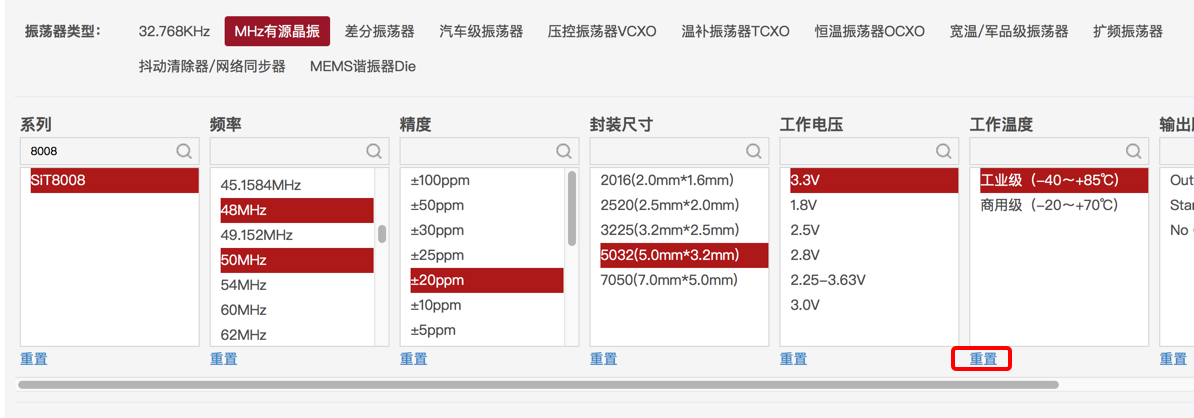Focus the 工作电压 search input field
The image size is (1194, 418).
[x=869, y=151]
